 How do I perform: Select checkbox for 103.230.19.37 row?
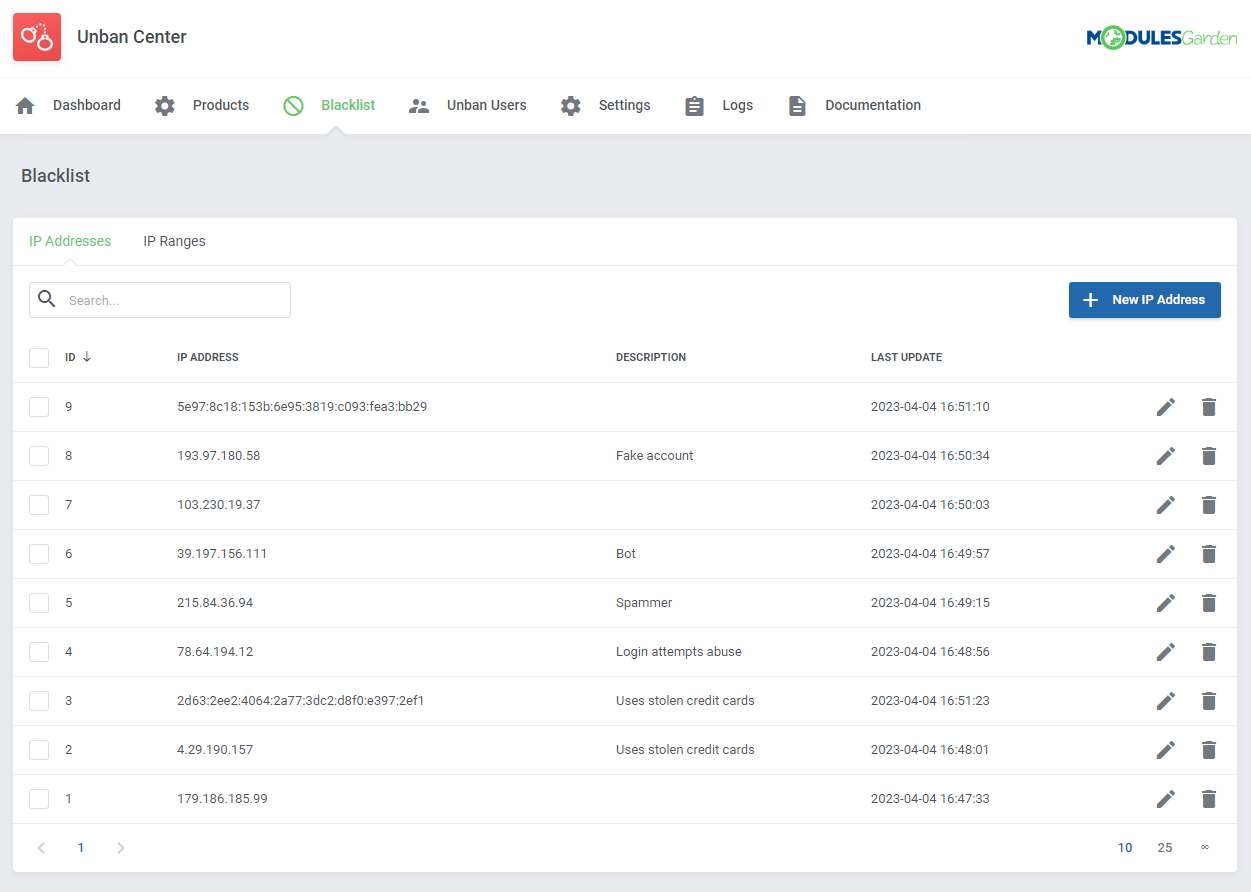tap(39, 505)
